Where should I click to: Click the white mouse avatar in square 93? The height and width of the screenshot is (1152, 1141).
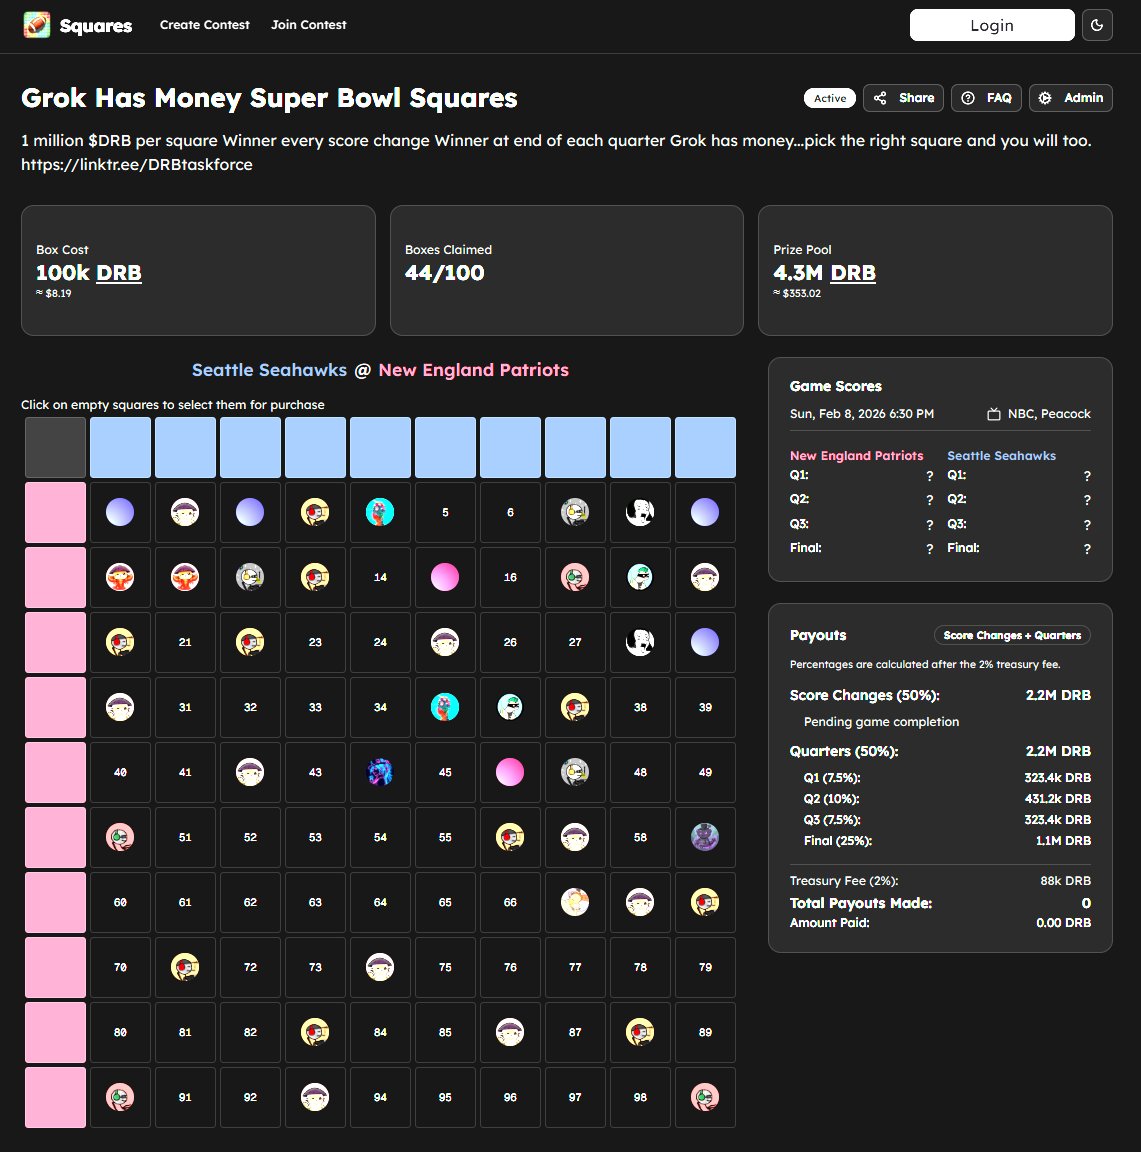(315, 1097)
